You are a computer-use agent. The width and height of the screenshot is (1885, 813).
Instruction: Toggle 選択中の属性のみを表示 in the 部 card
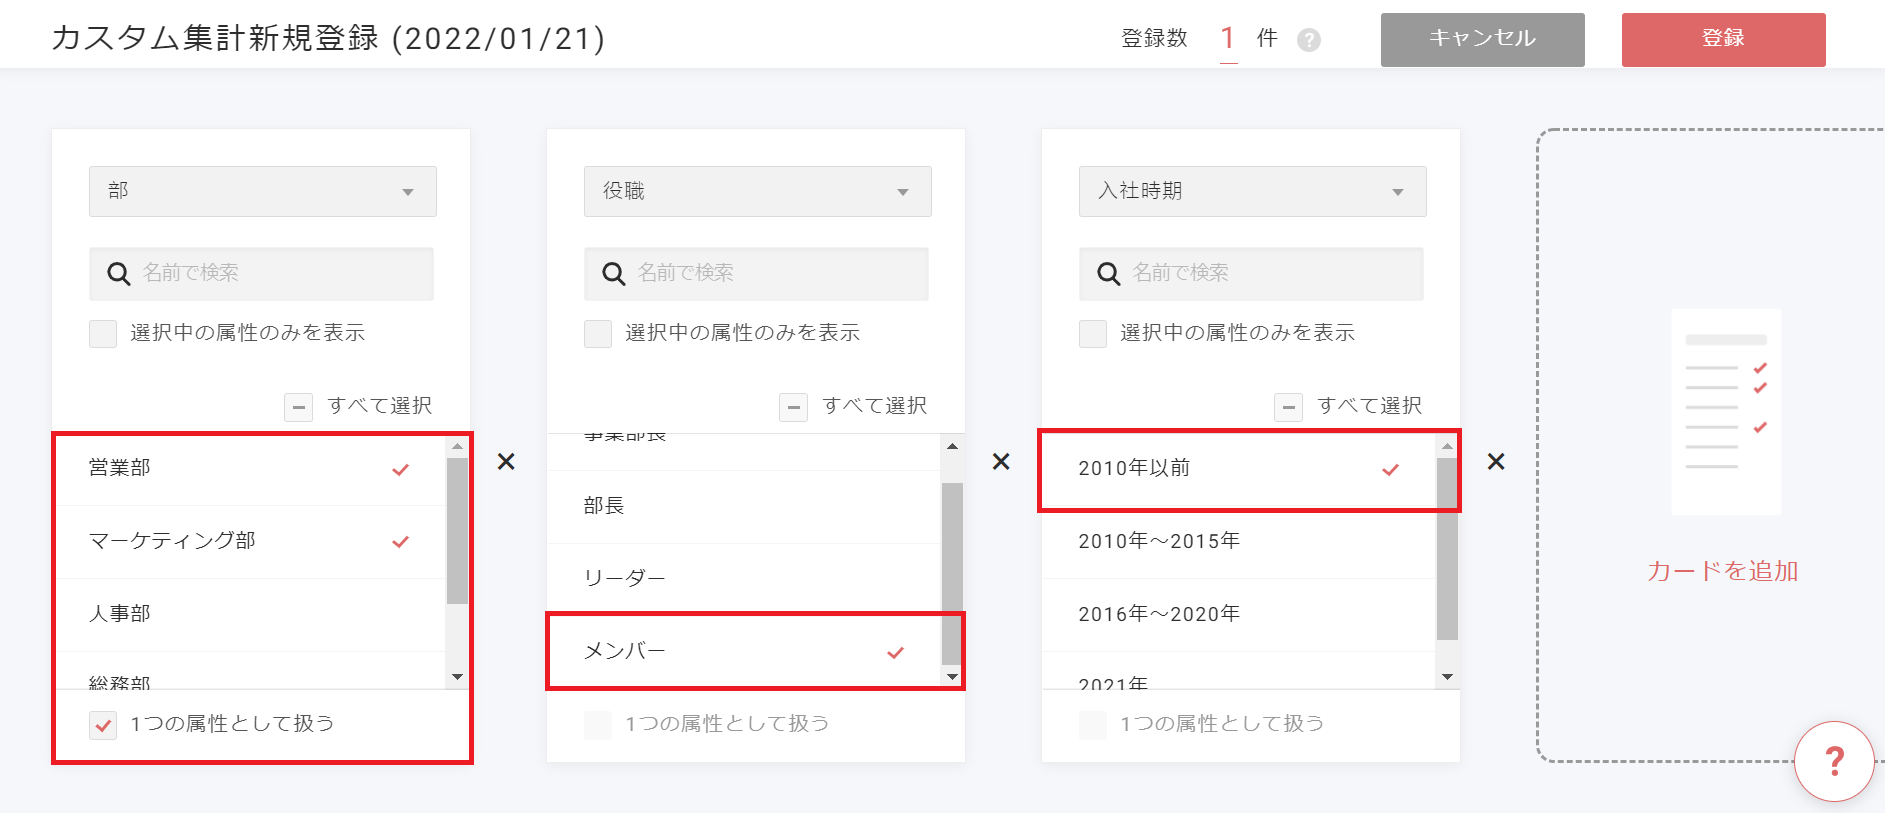click(103, 334)
